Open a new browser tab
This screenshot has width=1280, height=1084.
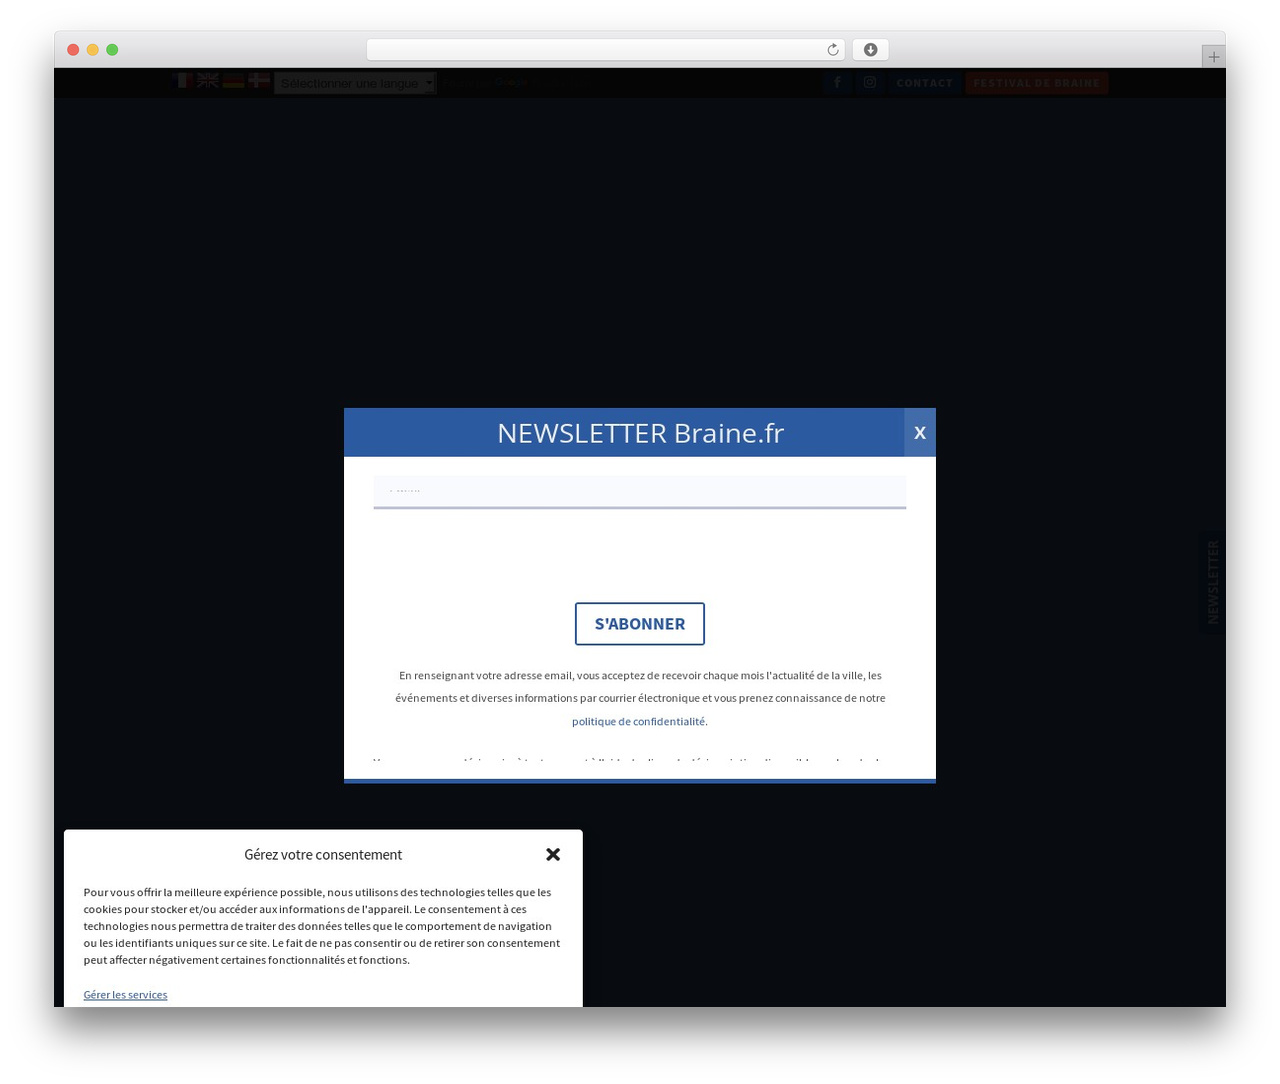(x=1213, y=57)
